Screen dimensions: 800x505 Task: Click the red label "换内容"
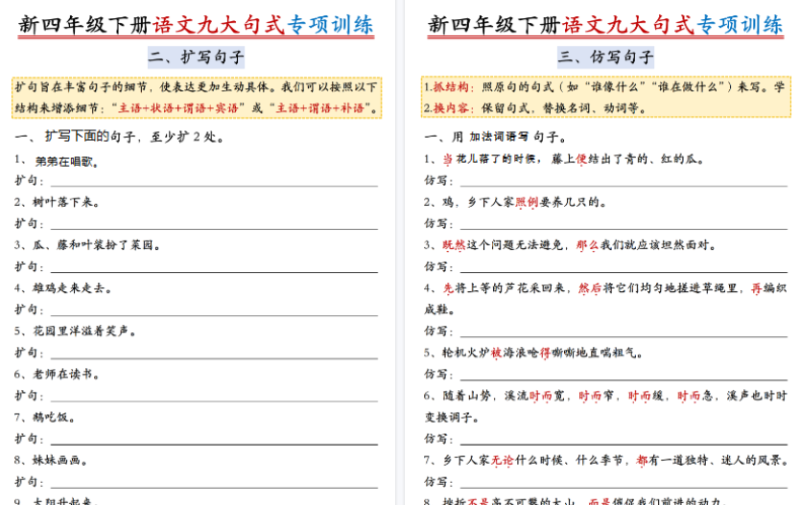tap(451, 108)
